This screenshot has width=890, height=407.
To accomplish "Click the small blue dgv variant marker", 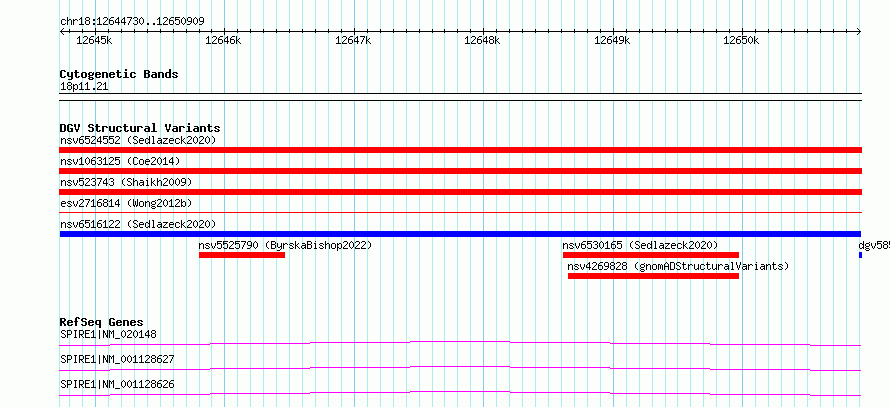I will (x=860, y=255).
